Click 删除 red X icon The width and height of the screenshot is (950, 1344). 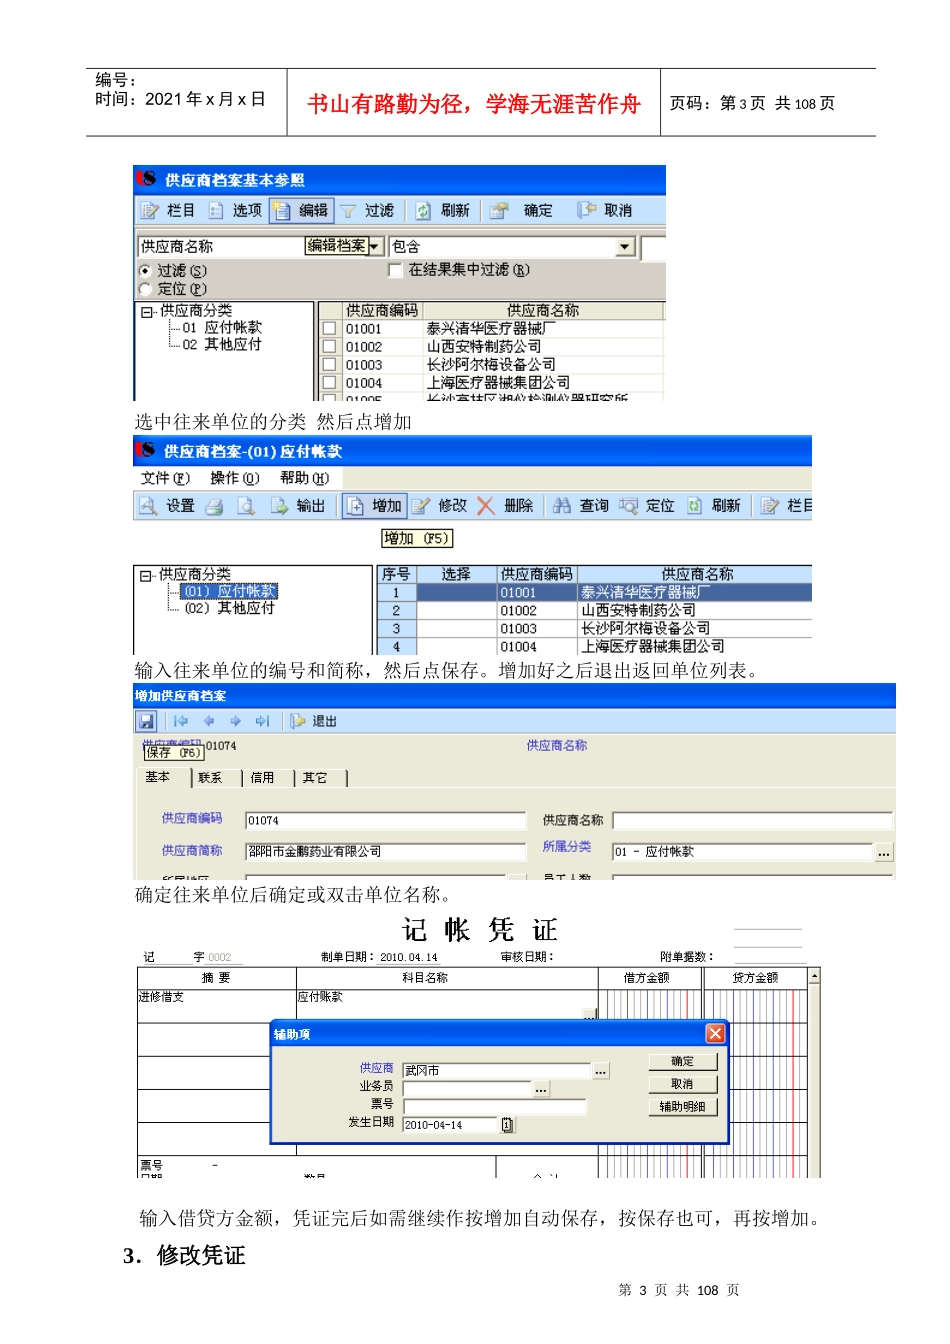486,506
